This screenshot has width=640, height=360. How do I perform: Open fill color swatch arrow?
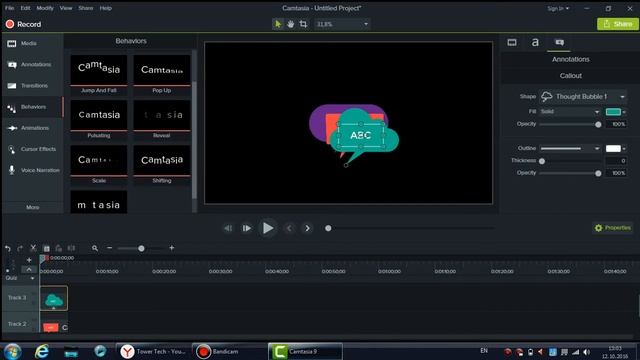click(624, 112)
